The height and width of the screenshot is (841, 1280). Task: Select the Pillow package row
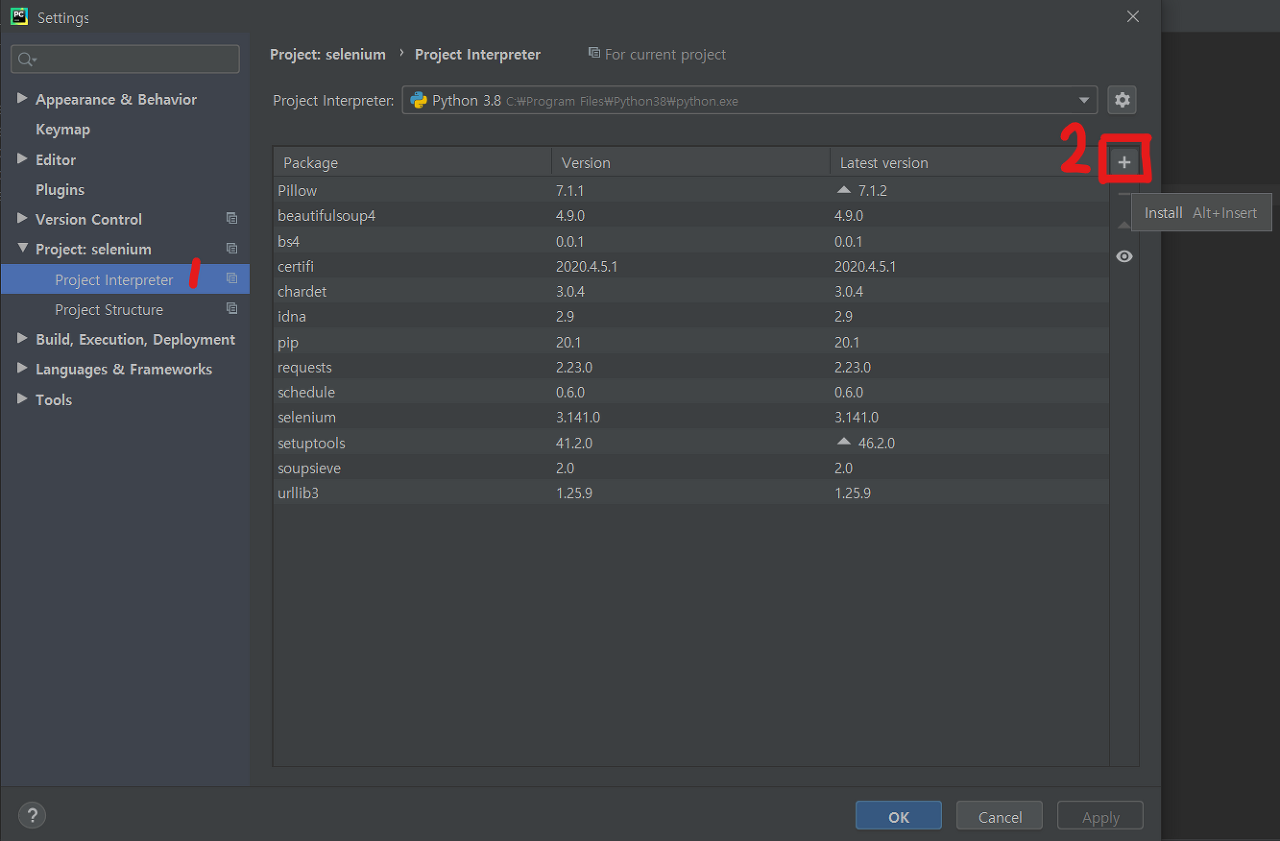click(691, 190)
